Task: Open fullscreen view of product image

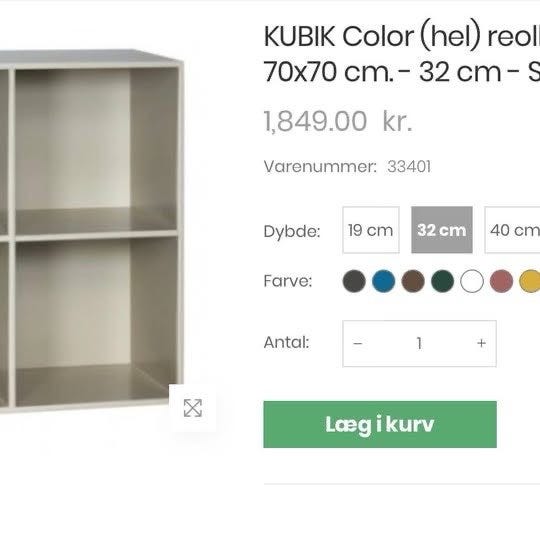Action: 193,408
